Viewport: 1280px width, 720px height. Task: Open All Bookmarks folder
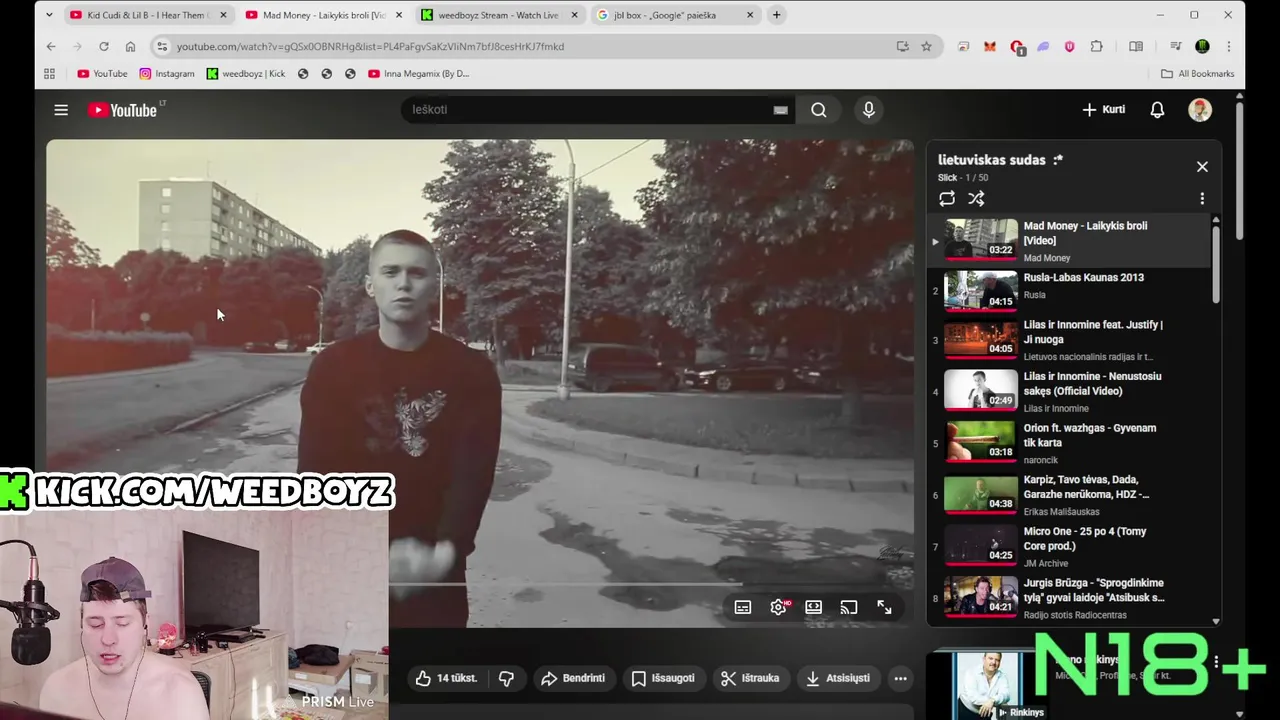(1197, 74)
